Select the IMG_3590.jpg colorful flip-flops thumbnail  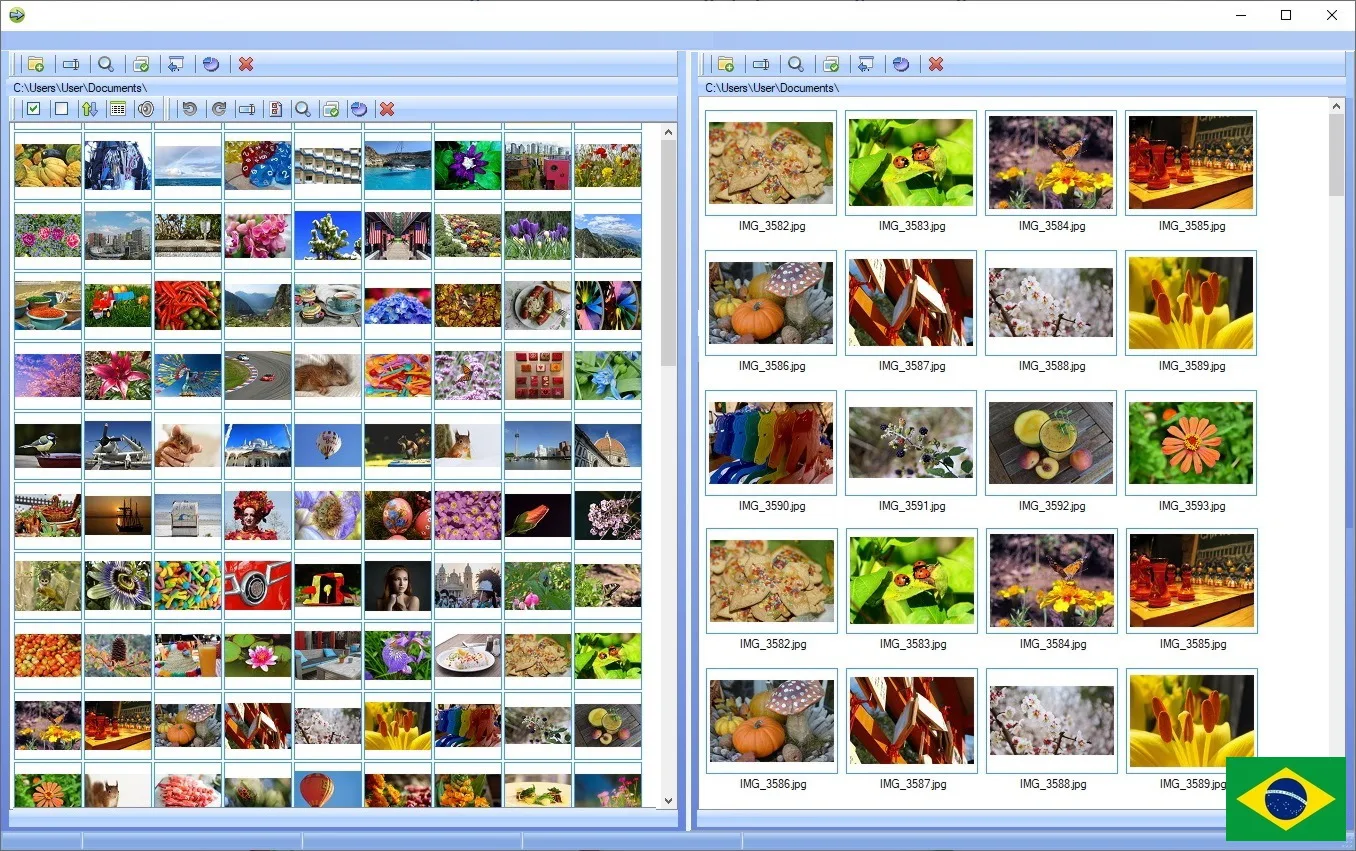(770, 442)
